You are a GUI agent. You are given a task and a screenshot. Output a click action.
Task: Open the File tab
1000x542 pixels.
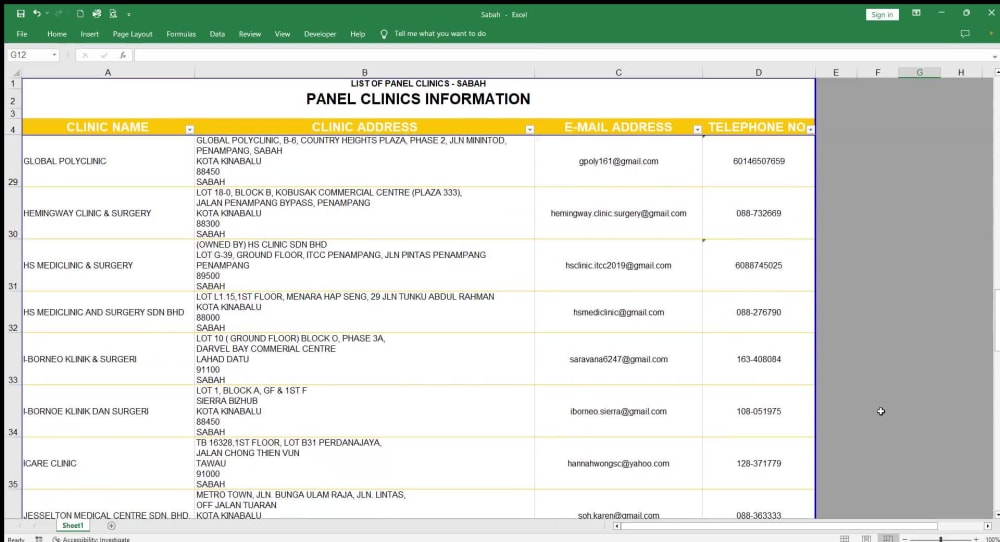click(22, 34)
